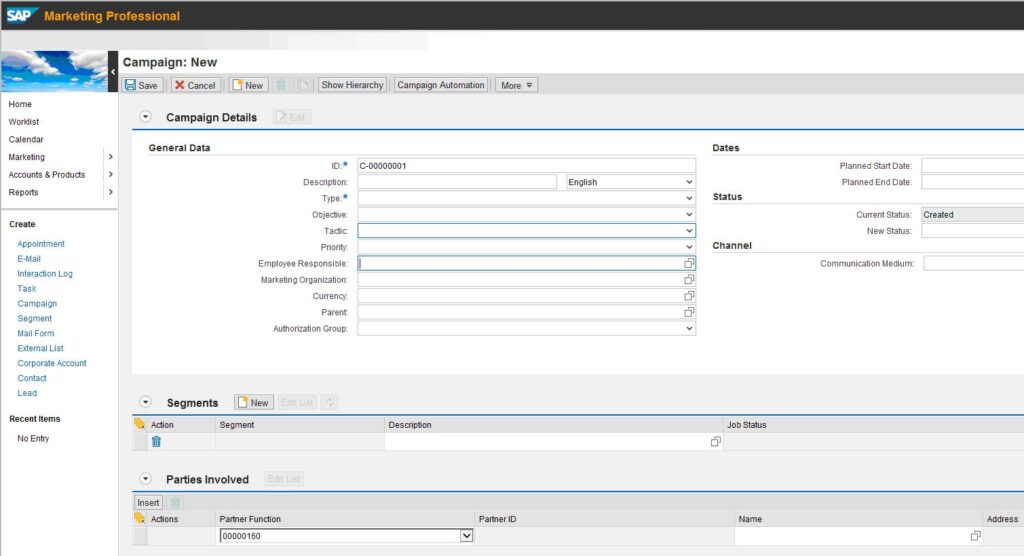Viewport: 1024px width, 556px height.
Task: Click the trash icon beside Insert button
Action: (x=175, y=502)
